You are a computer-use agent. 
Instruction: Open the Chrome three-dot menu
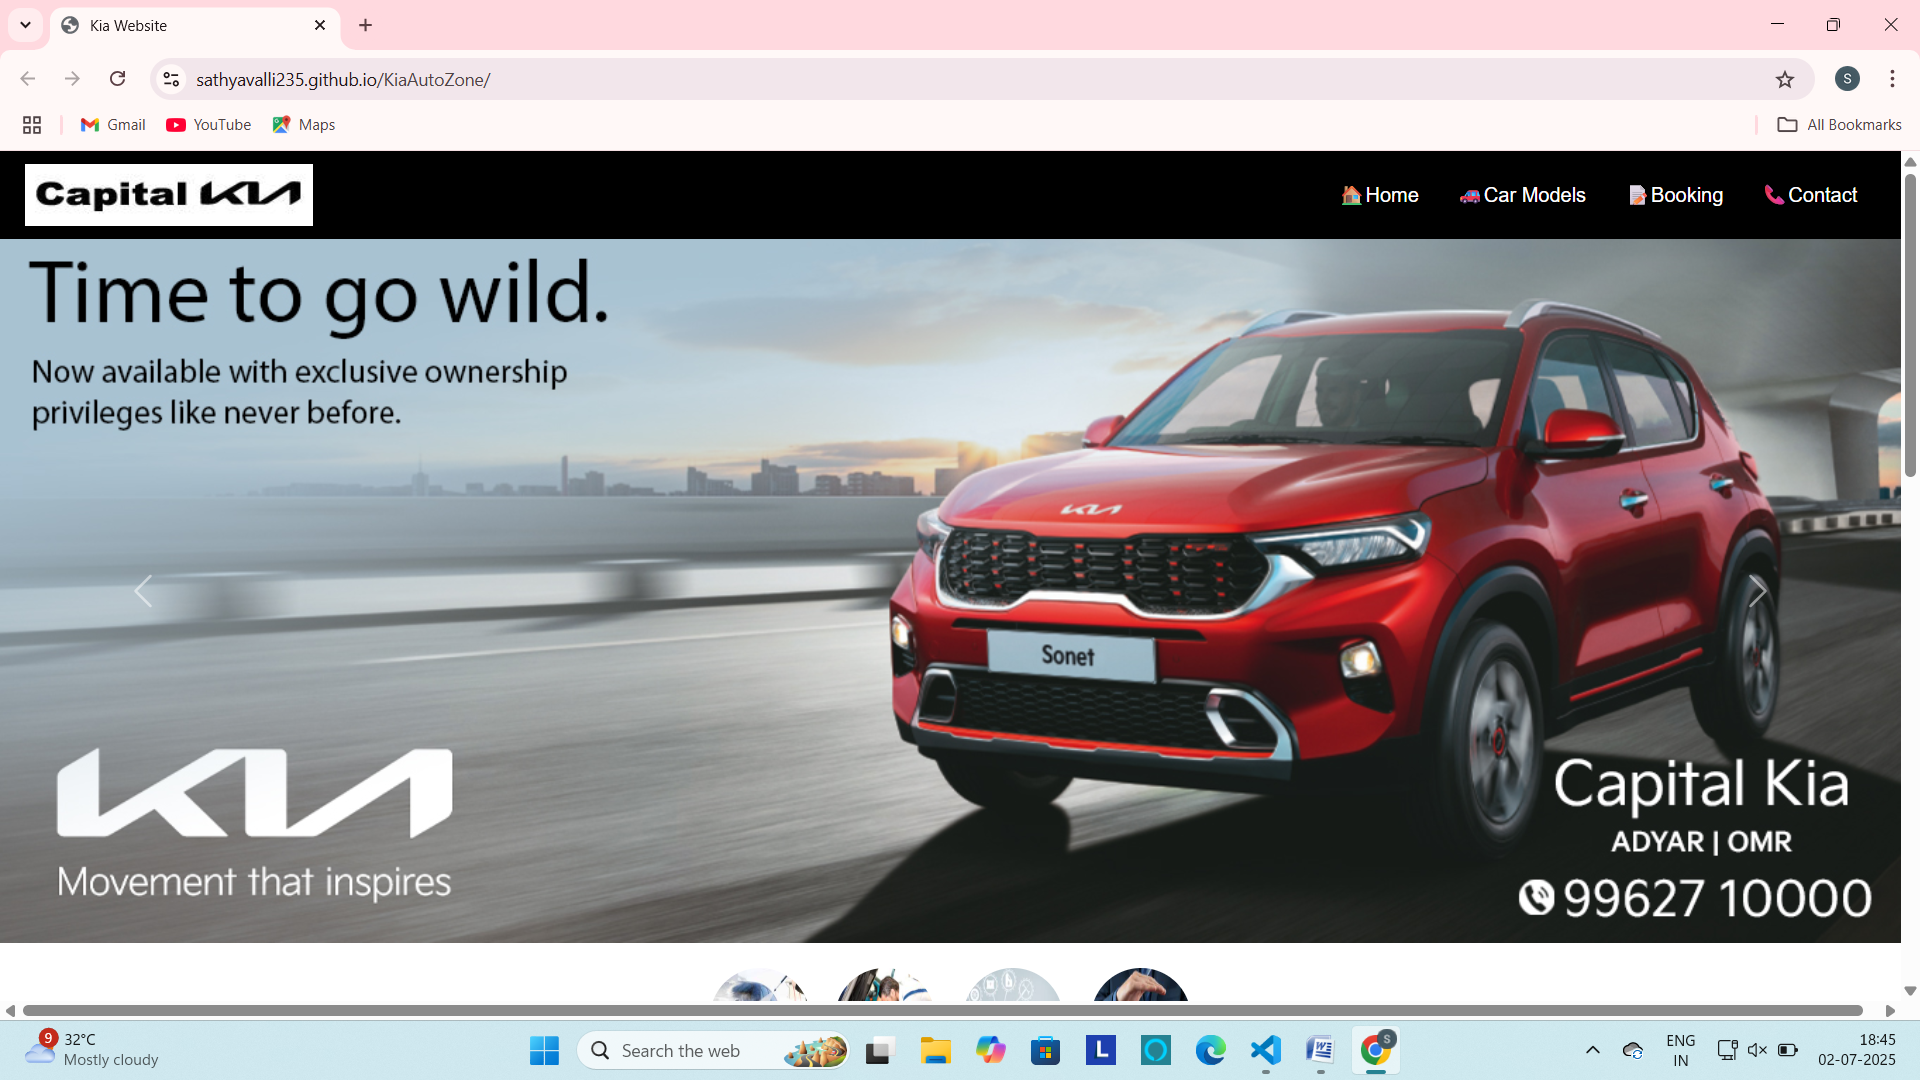click(1892, 79)
